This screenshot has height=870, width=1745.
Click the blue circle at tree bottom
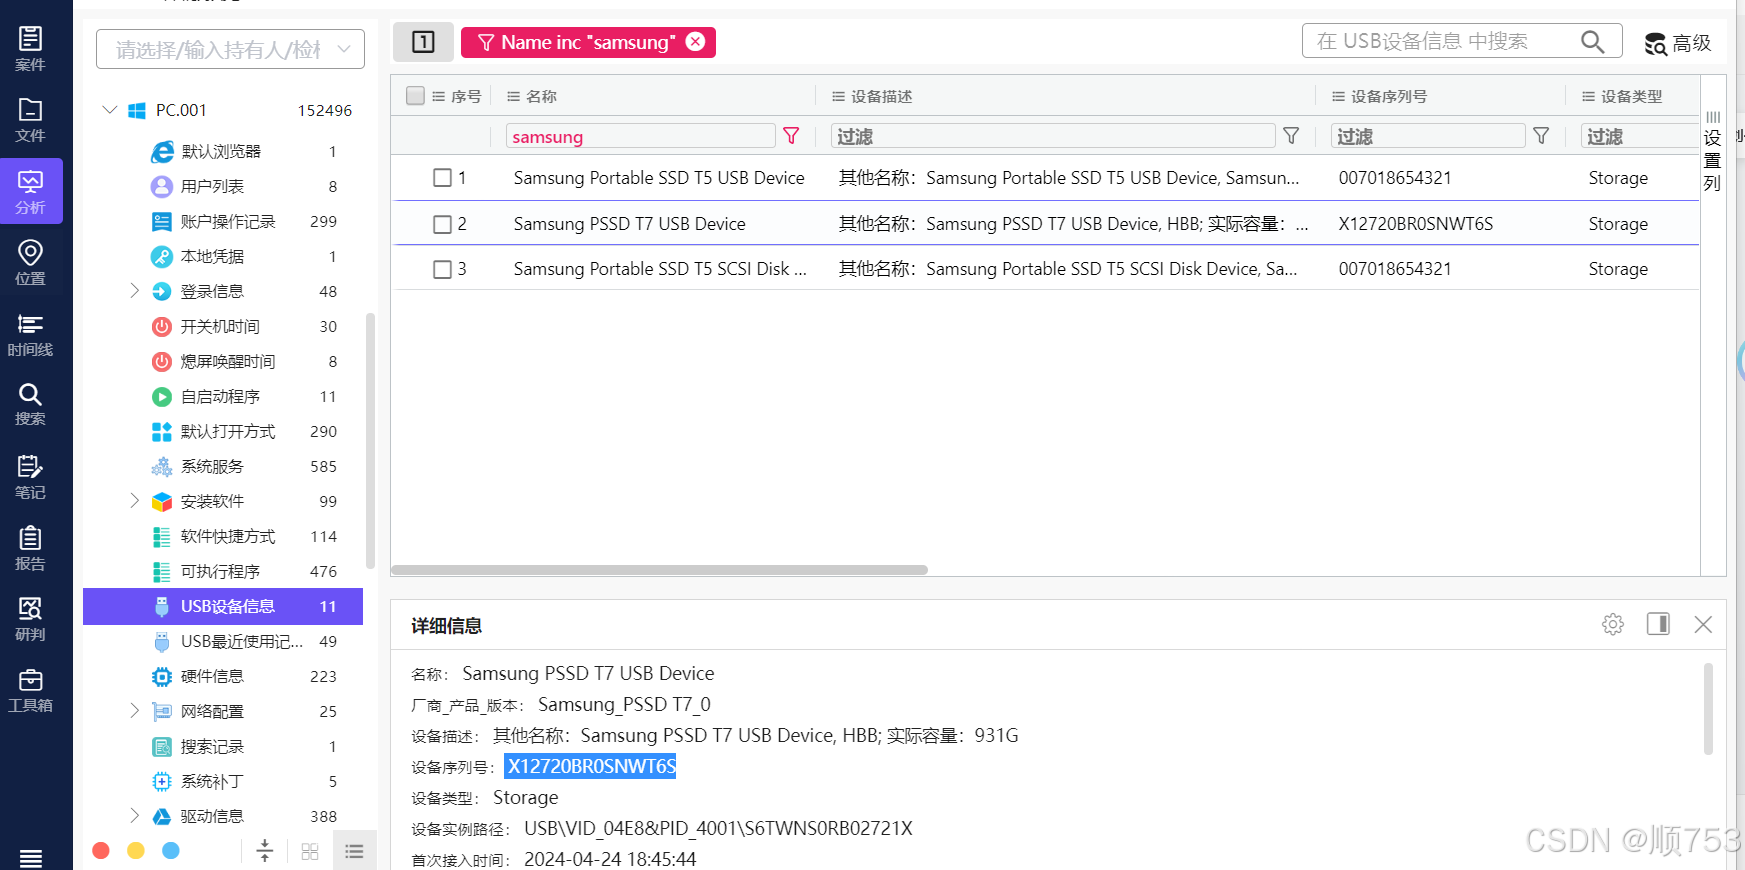pyautogui.click(x=171, y=850)
